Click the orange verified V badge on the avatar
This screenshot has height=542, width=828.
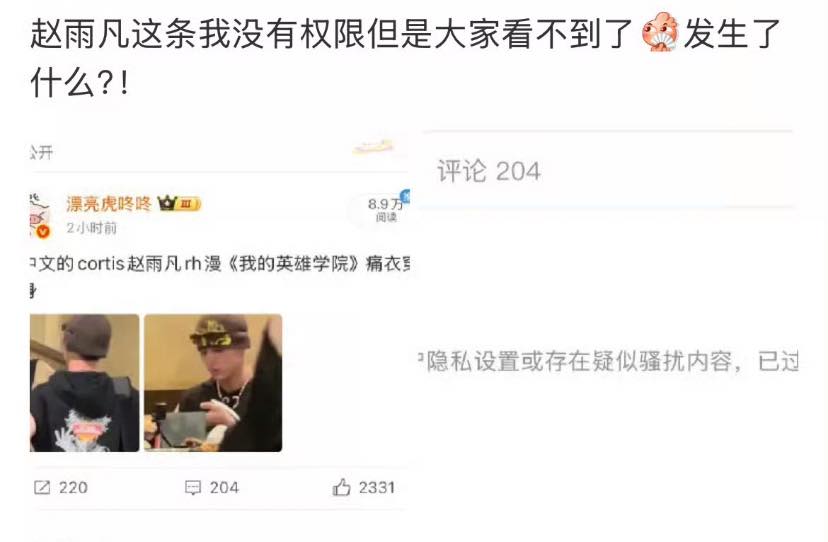[43, 231]
